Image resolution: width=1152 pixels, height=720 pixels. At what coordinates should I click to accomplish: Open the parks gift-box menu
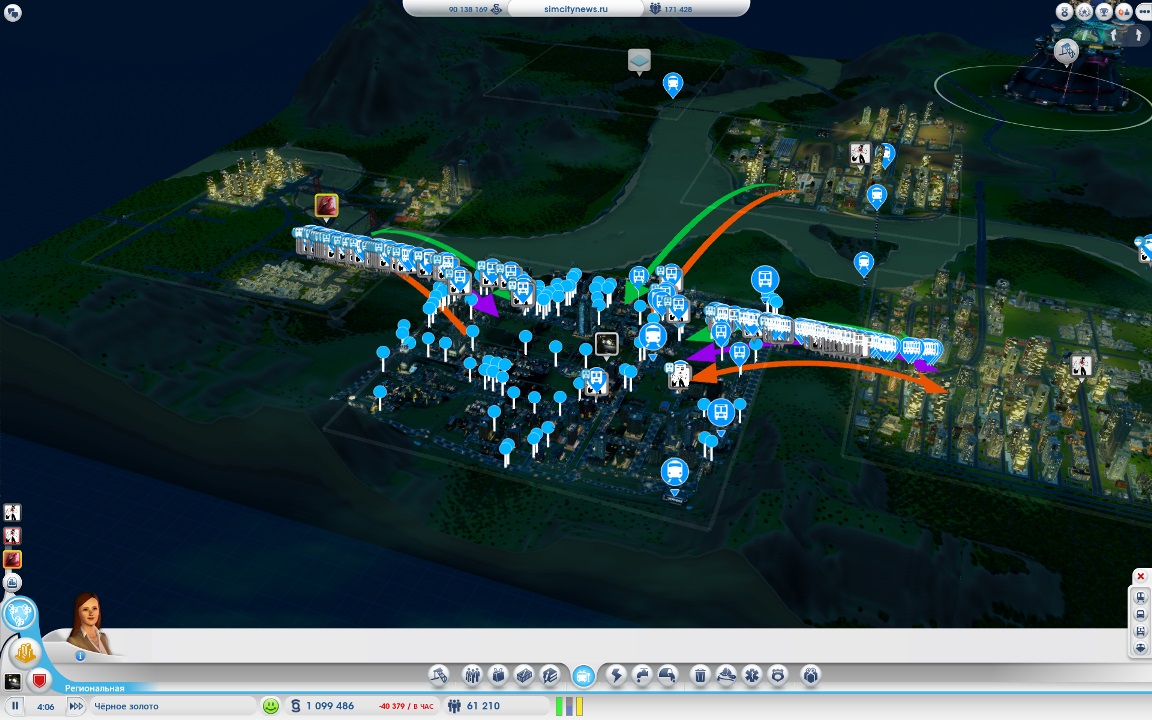tap(810, 674)
